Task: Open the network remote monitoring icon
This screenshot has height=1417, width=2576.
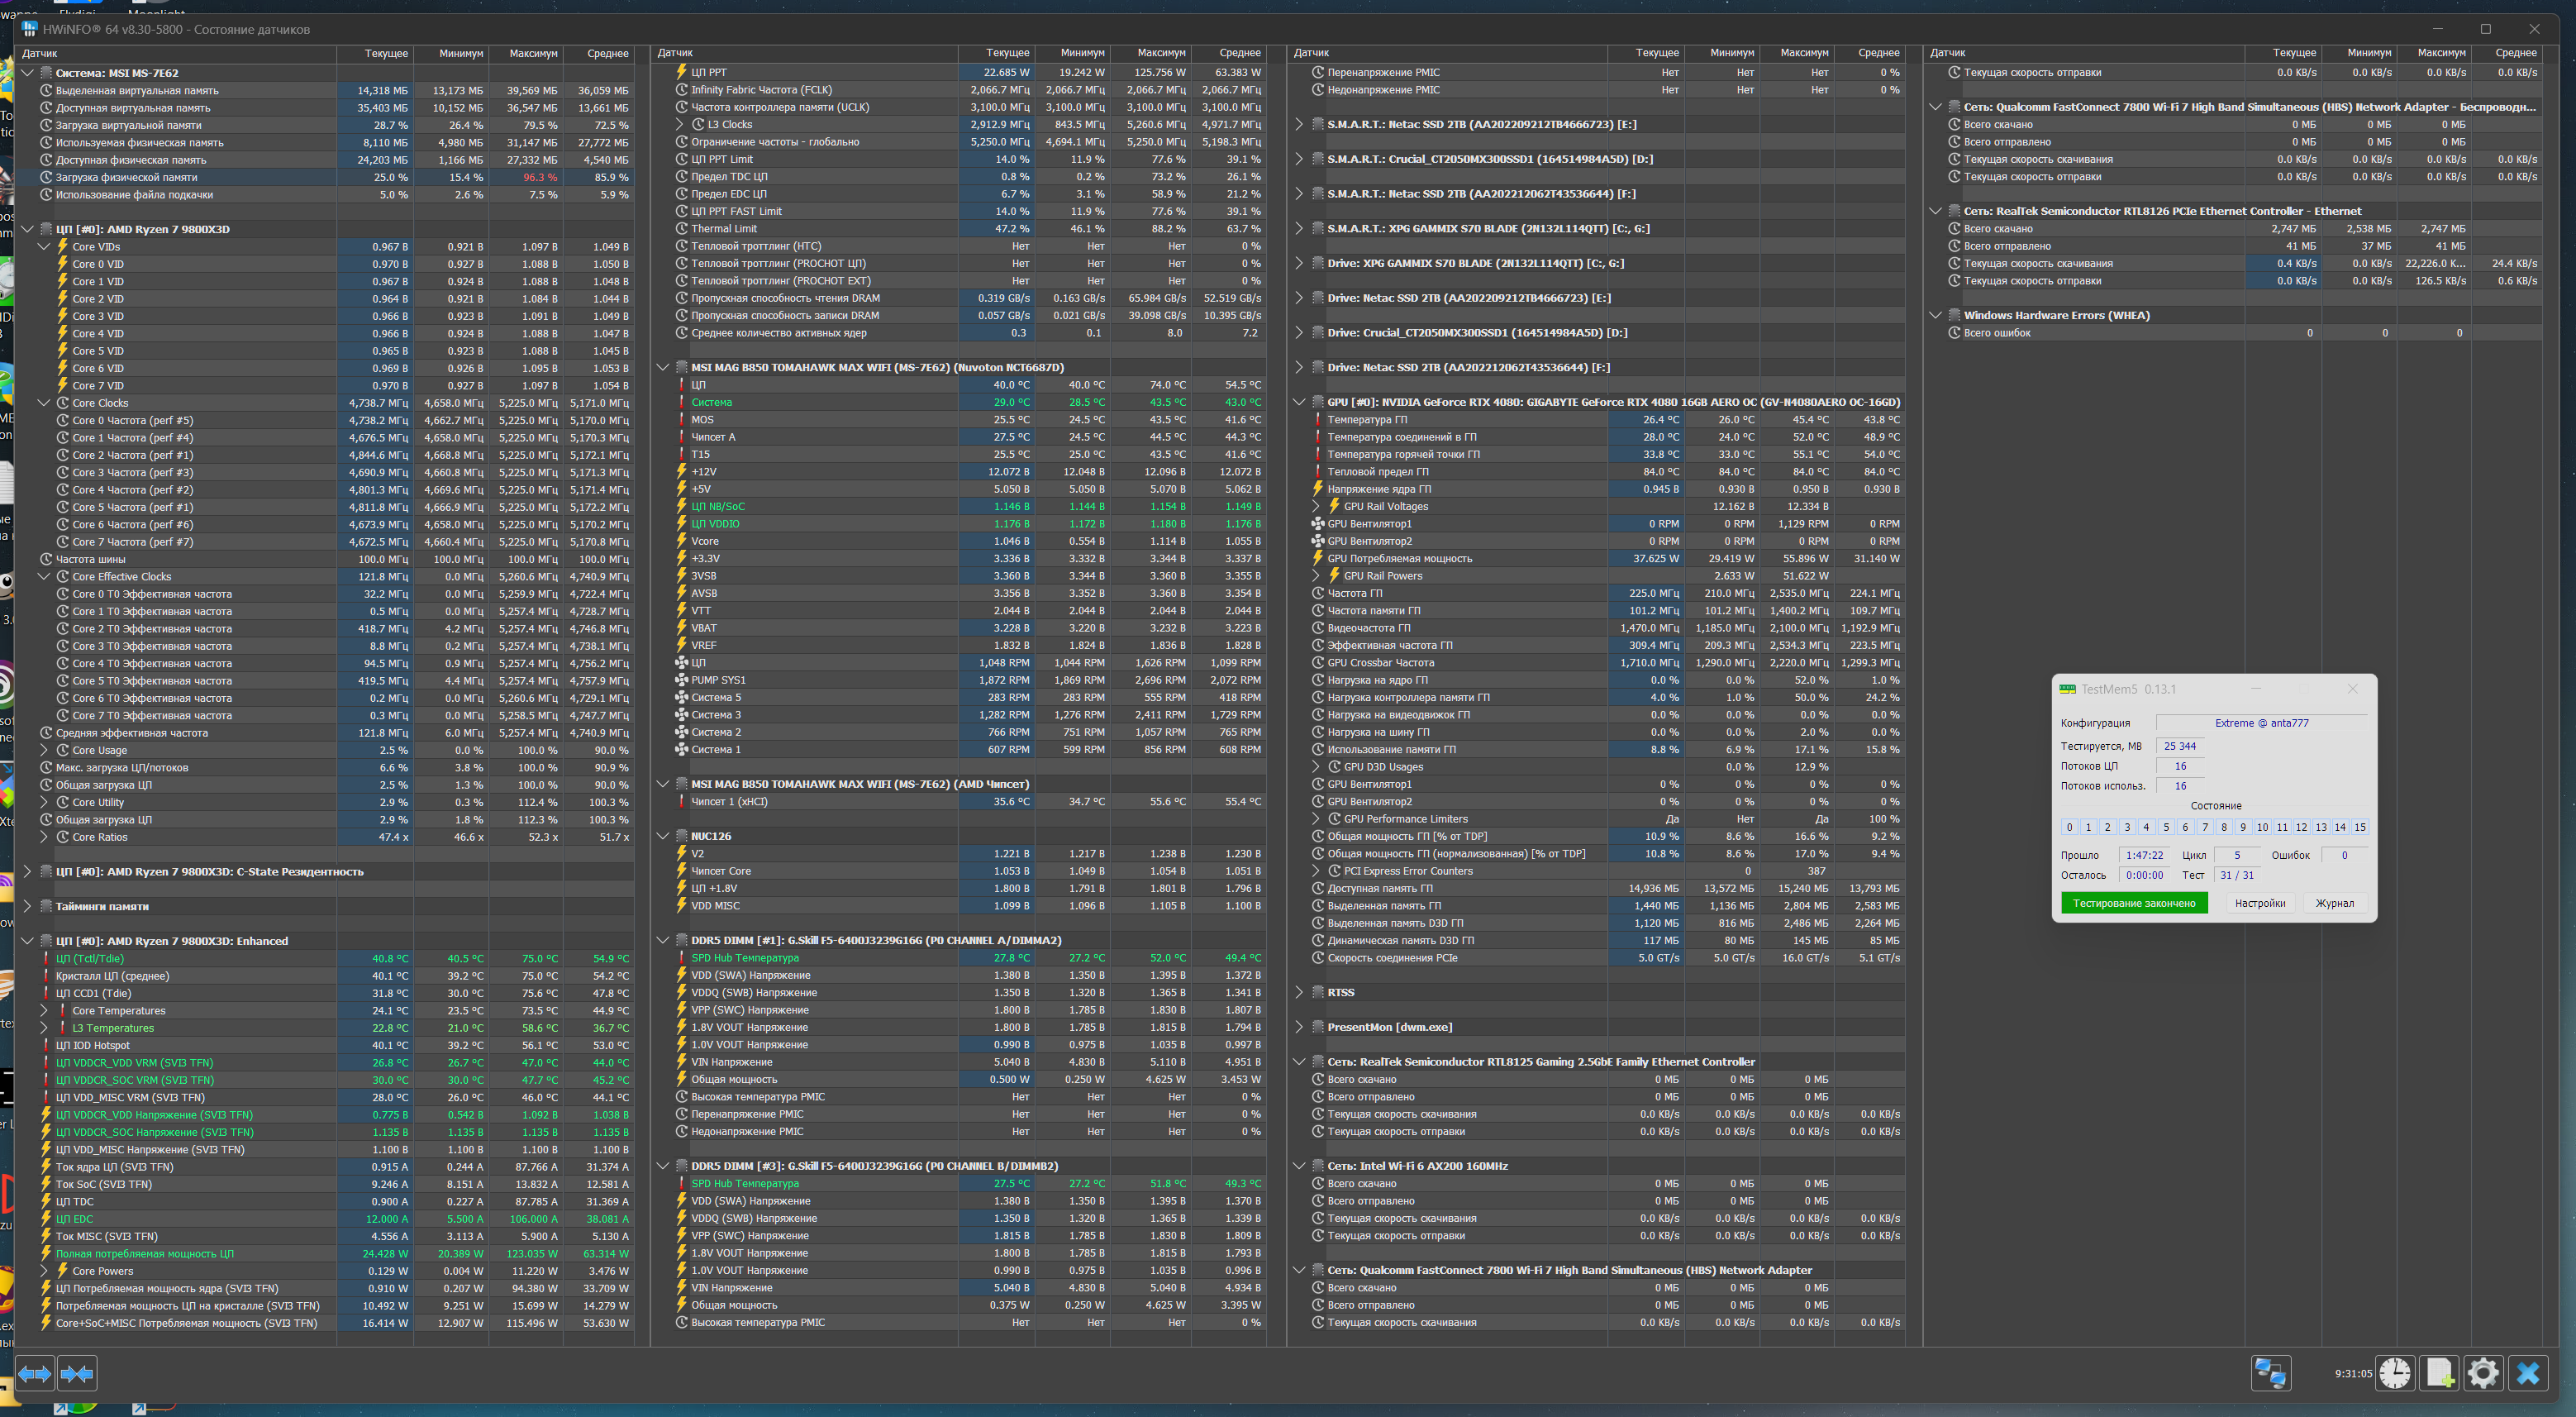Action: click(x=2270, y=1373)
